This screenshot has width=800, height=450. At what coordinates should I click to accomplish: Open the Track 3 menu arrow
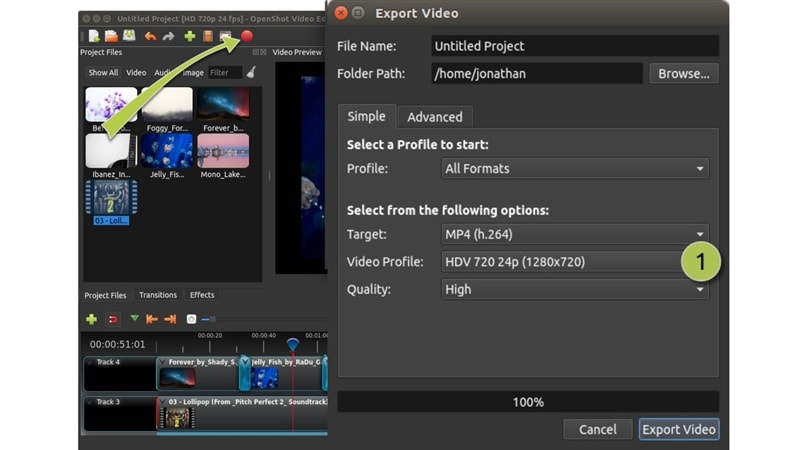click(90, 402)
